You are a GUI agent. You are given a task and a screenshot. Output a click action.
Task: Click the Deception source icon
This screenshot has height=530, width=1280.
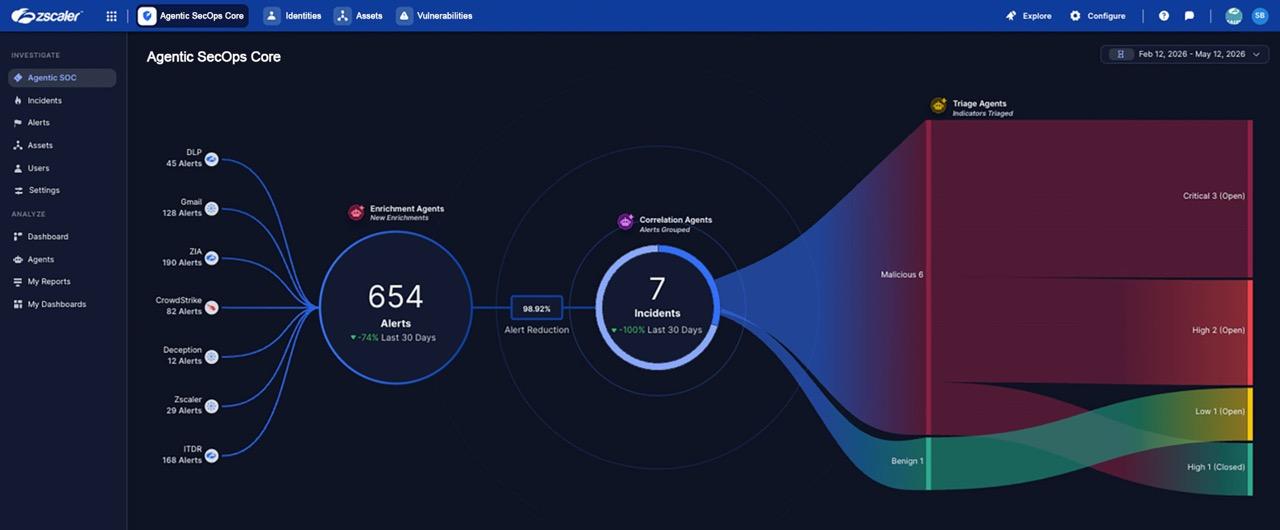pos(212,356)
